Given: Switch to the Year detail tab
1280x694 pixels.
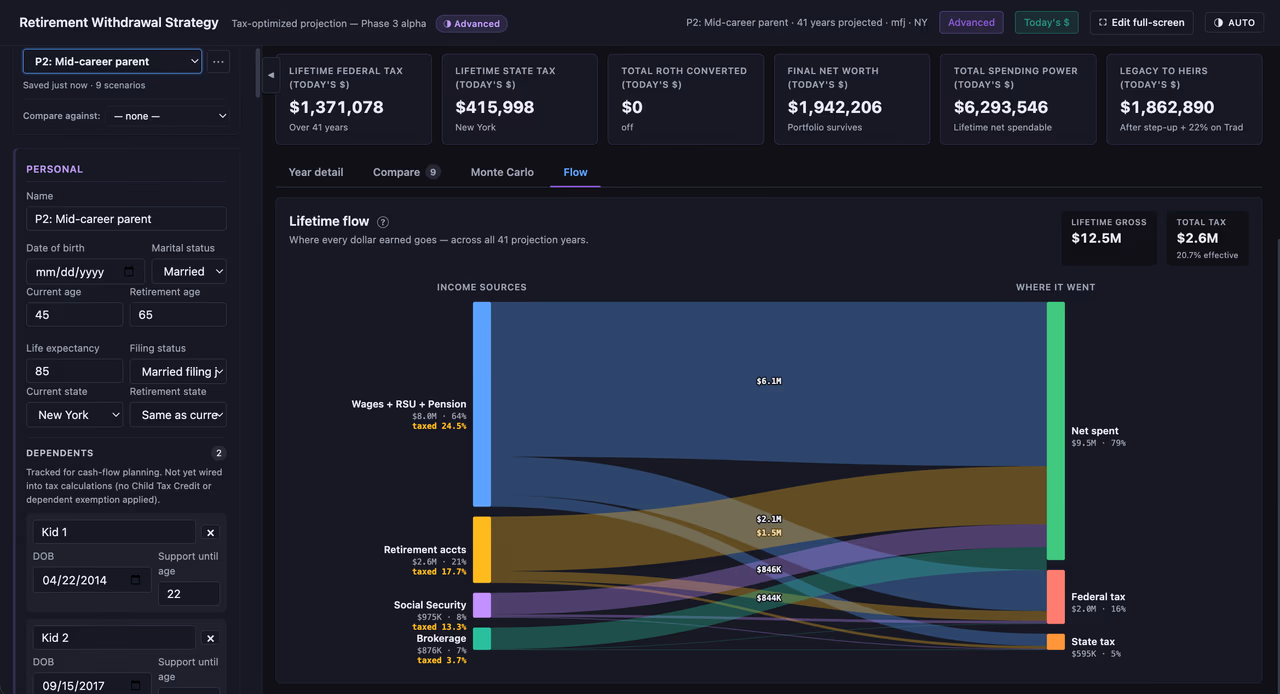Looking at the screenshot, I should click(x=316, y=172).
